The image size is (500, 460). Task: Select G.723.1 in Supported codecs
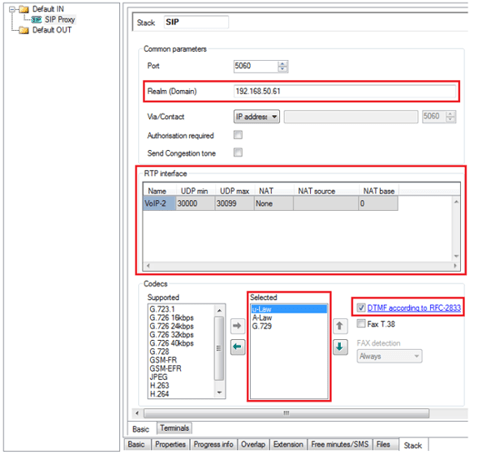click(182, 309)
